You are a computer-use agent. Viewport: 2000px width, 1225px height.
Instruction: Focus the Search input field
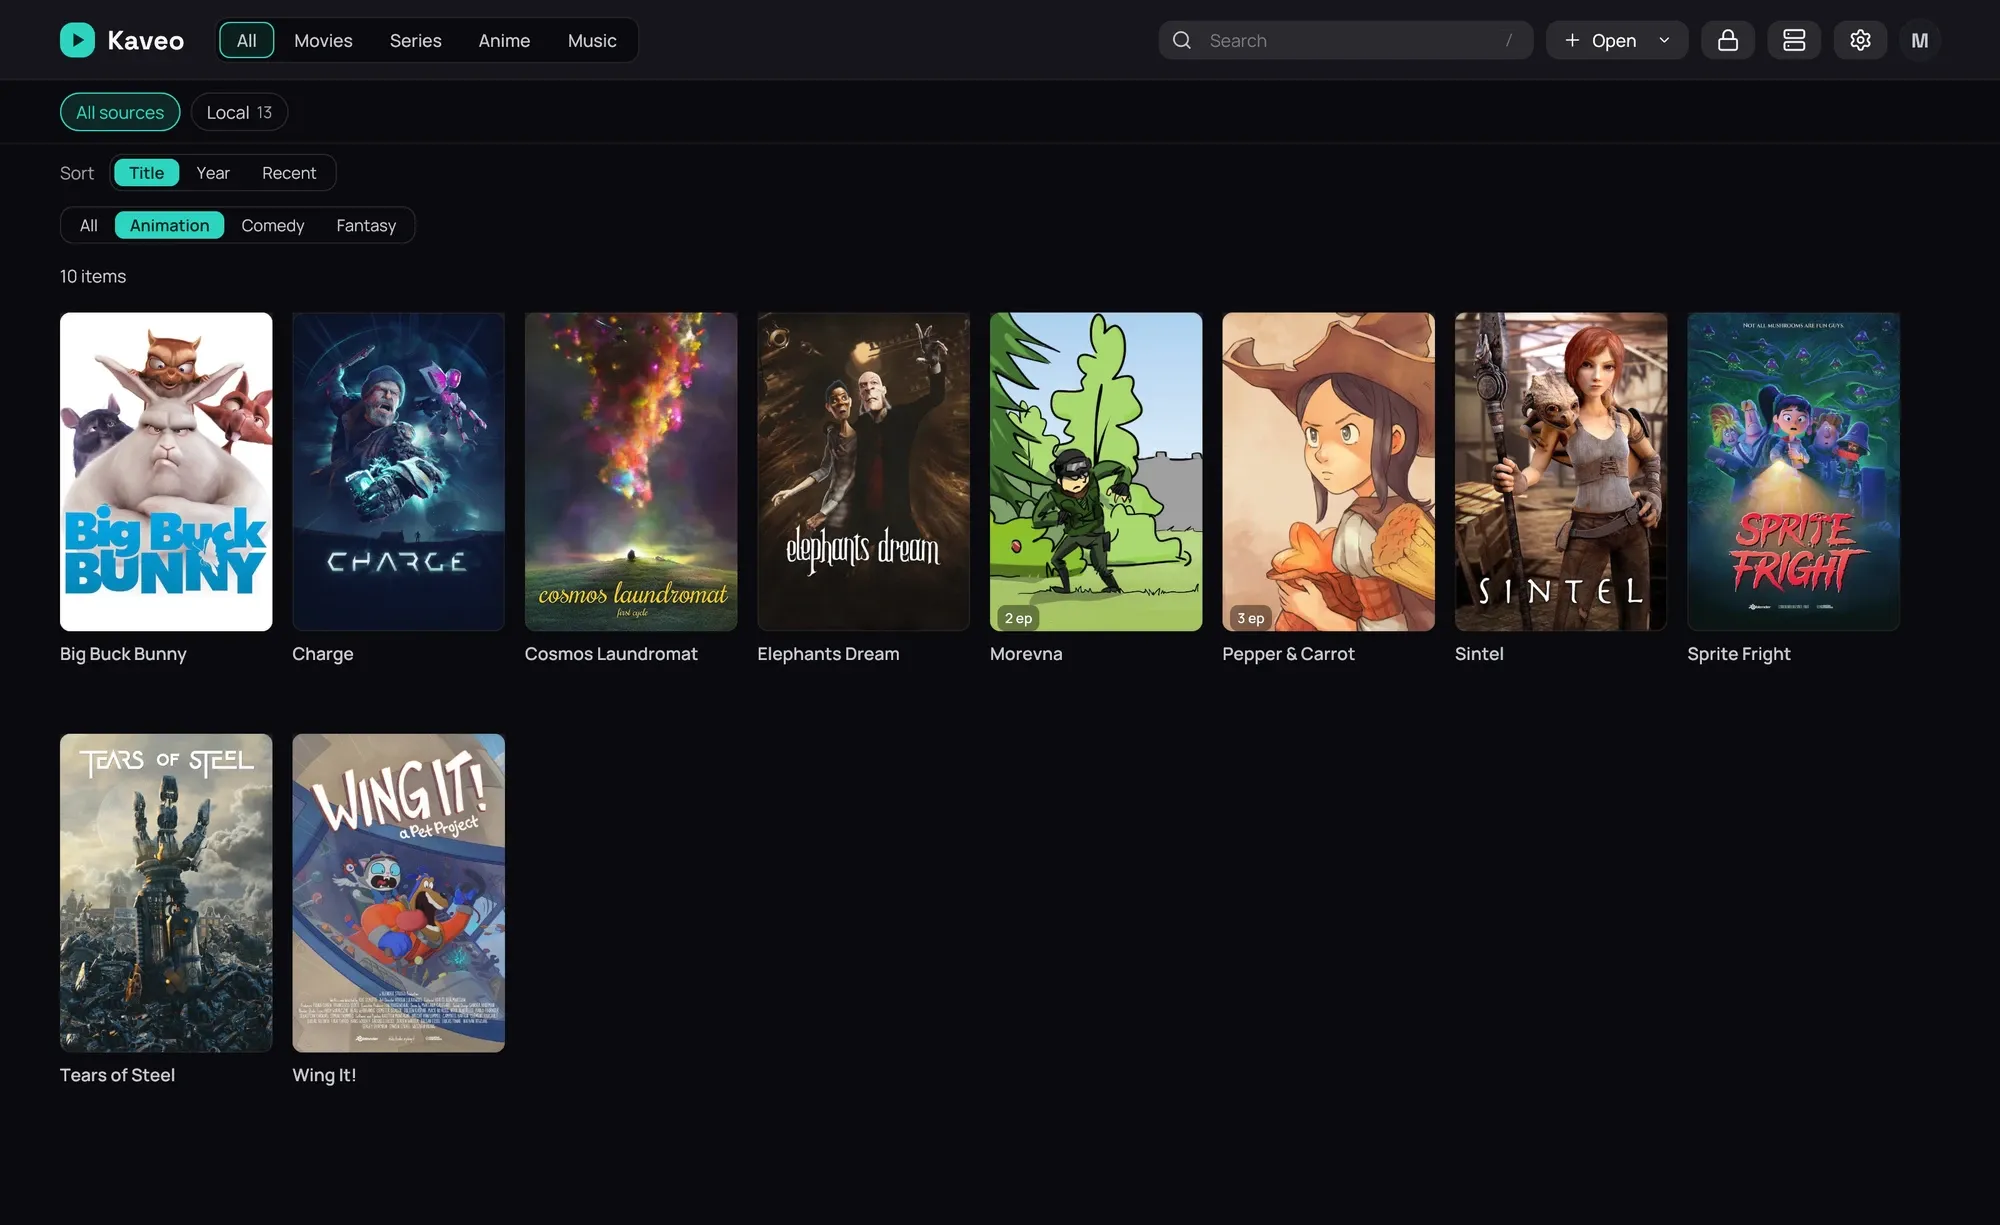[x=1345, y=40]
